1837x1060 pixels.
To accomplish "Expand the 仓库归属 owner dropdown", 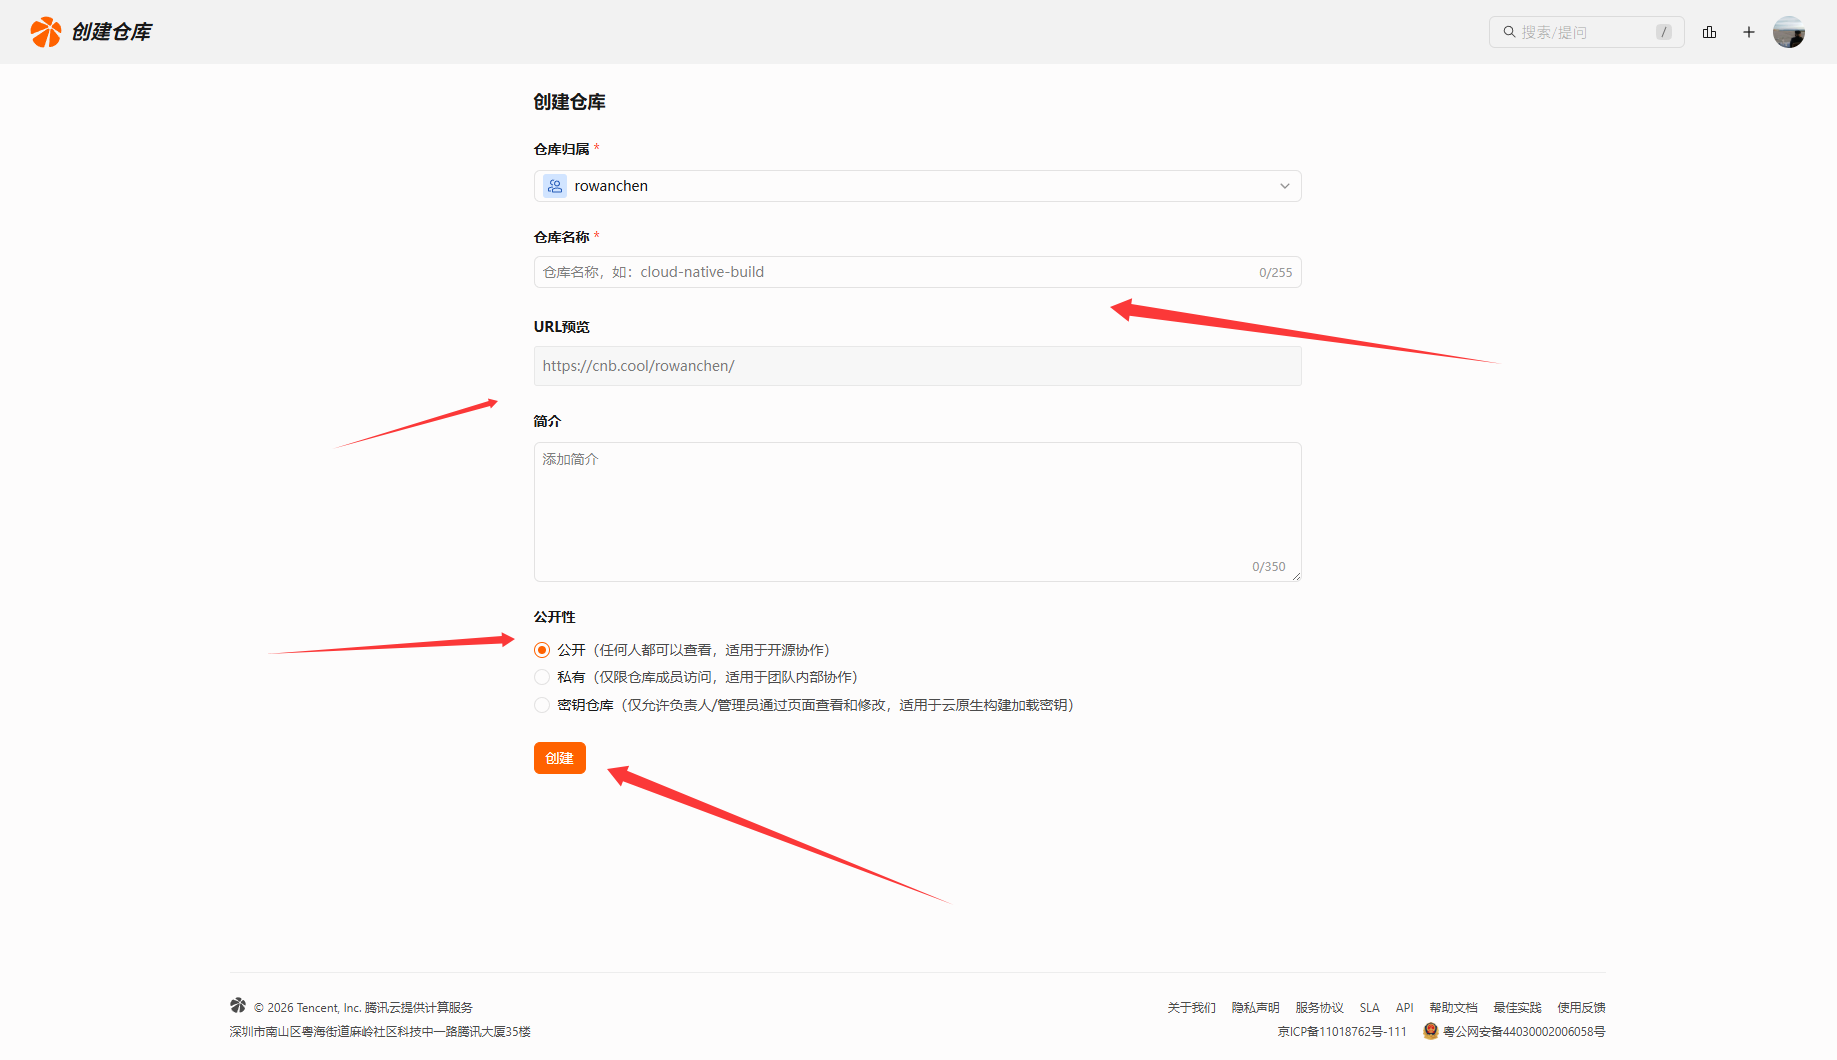I will click(916, 186).
